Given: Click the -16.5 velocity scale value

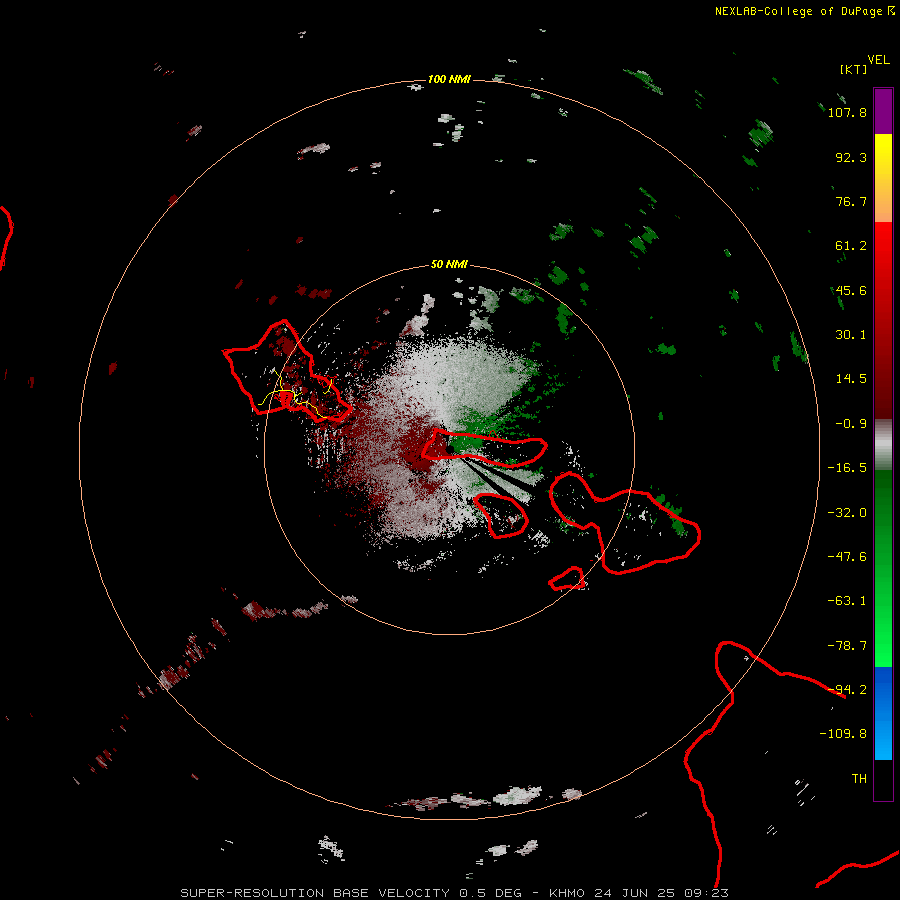Looking at the screenshot, I should [x=847, y=468].
